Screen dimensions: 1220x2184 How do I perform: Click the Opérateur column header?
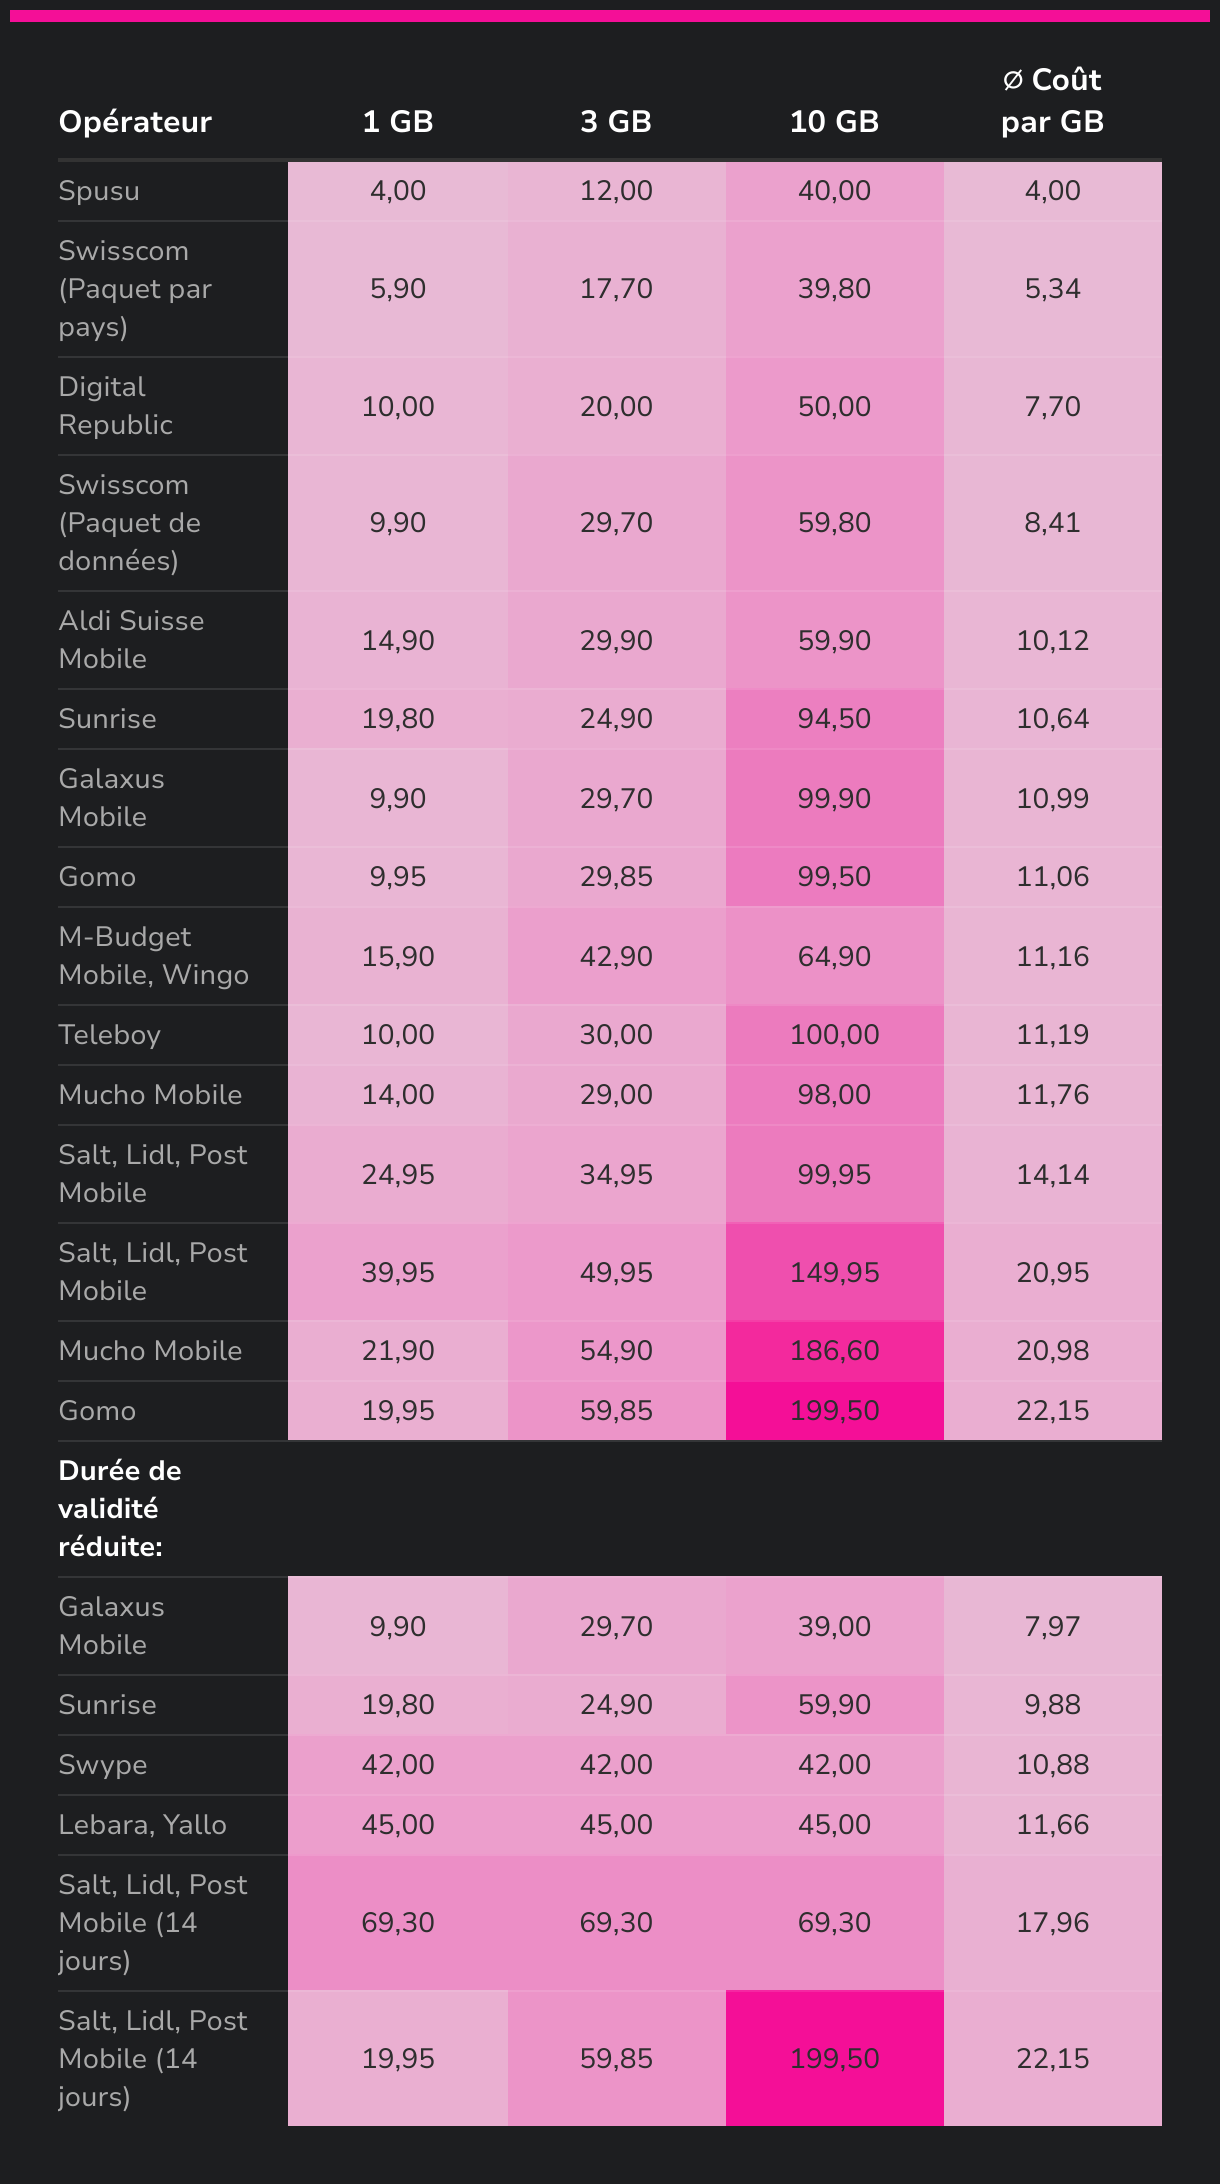[x=135, y=122]
